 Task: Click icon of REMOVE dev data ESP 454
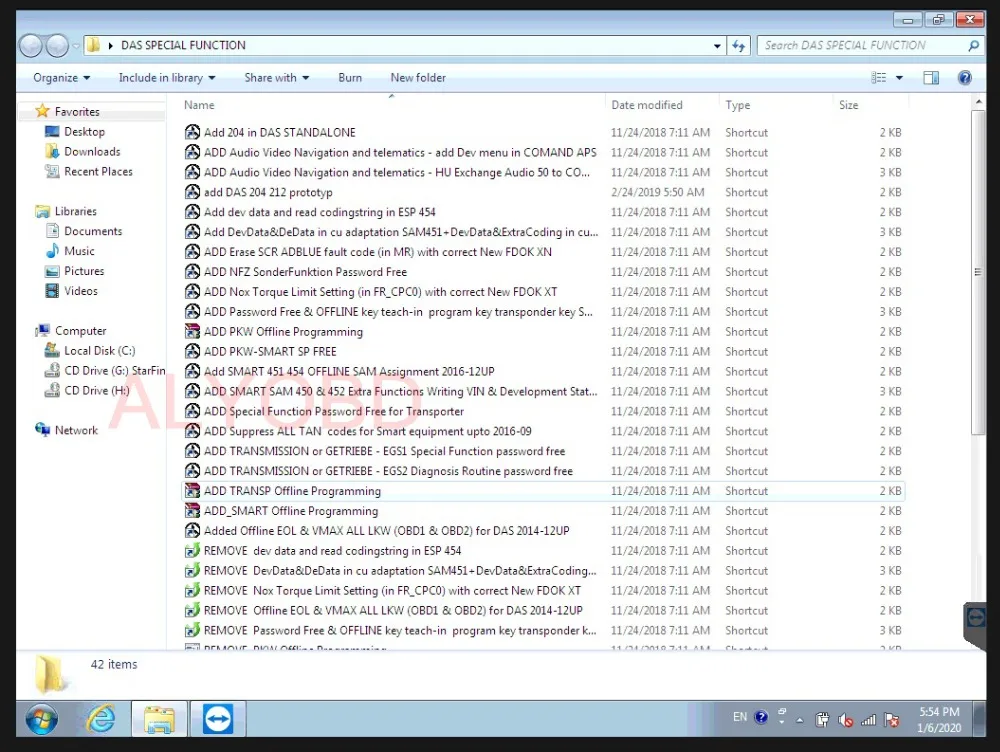click(192, 550)
